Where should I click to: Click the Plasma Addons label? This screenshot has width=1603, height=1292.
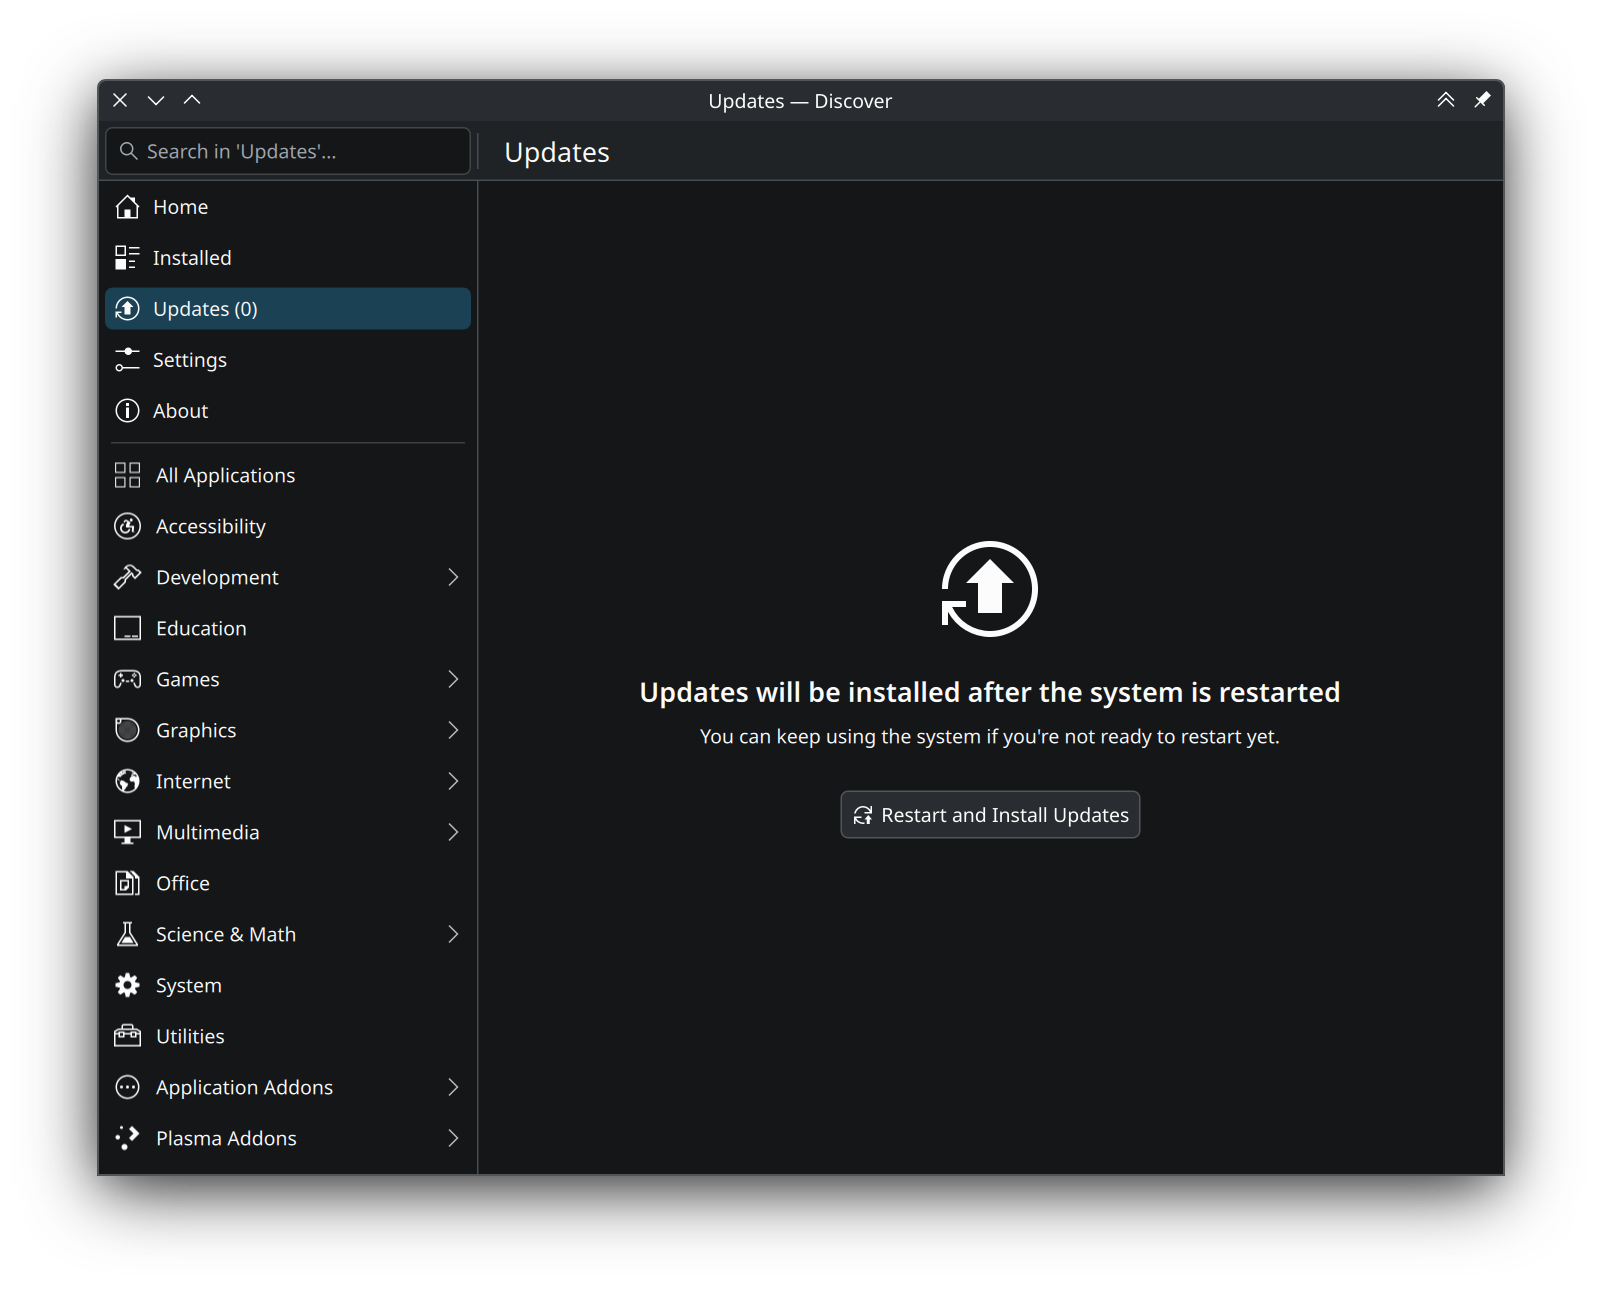[x=226, y=1139]
